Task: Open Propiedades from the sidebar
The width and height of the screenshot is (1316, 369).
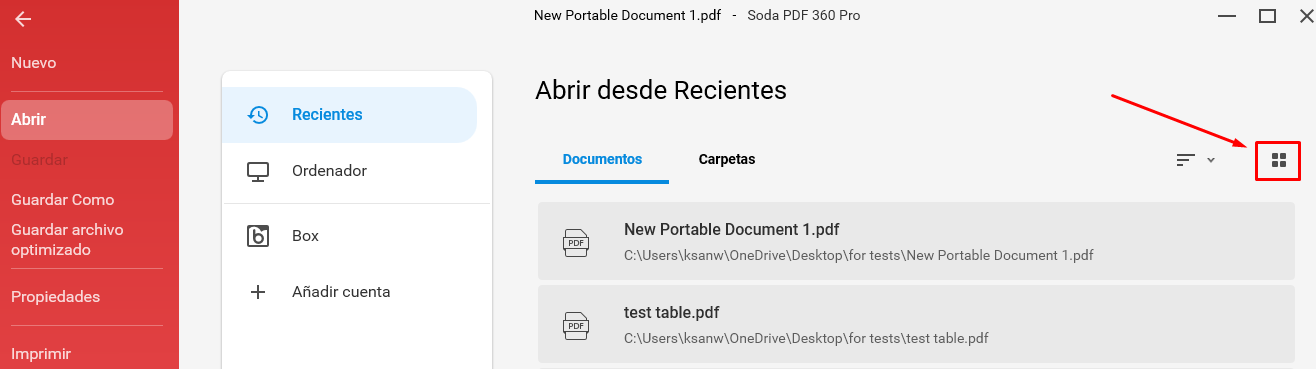Action: click(56, 297)
